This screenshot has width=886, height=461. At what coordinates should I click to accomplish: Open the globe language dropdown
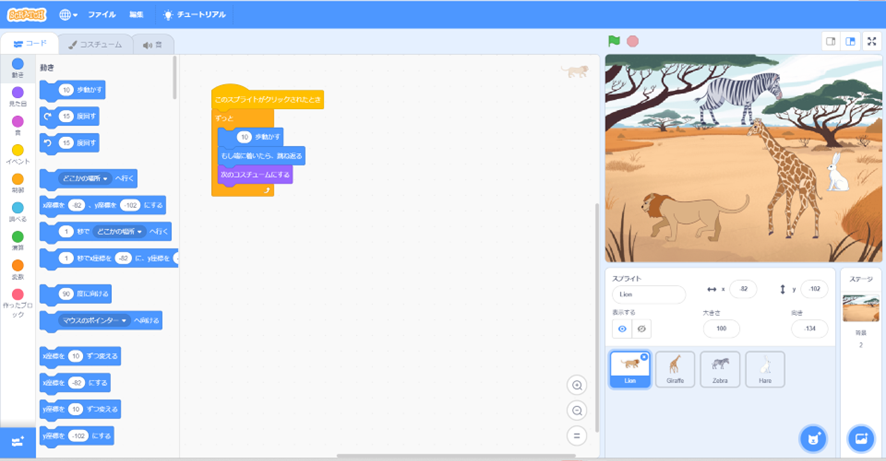coord(68,15)
